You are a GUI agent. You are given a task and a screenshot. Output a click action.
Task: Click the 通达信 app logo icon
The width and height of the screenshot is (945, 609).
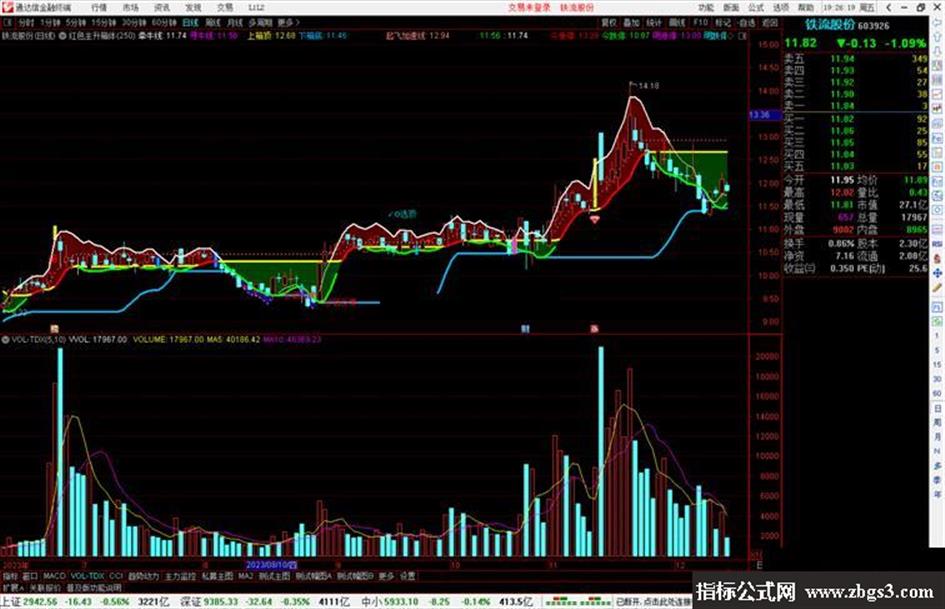[x=7, y=8]
